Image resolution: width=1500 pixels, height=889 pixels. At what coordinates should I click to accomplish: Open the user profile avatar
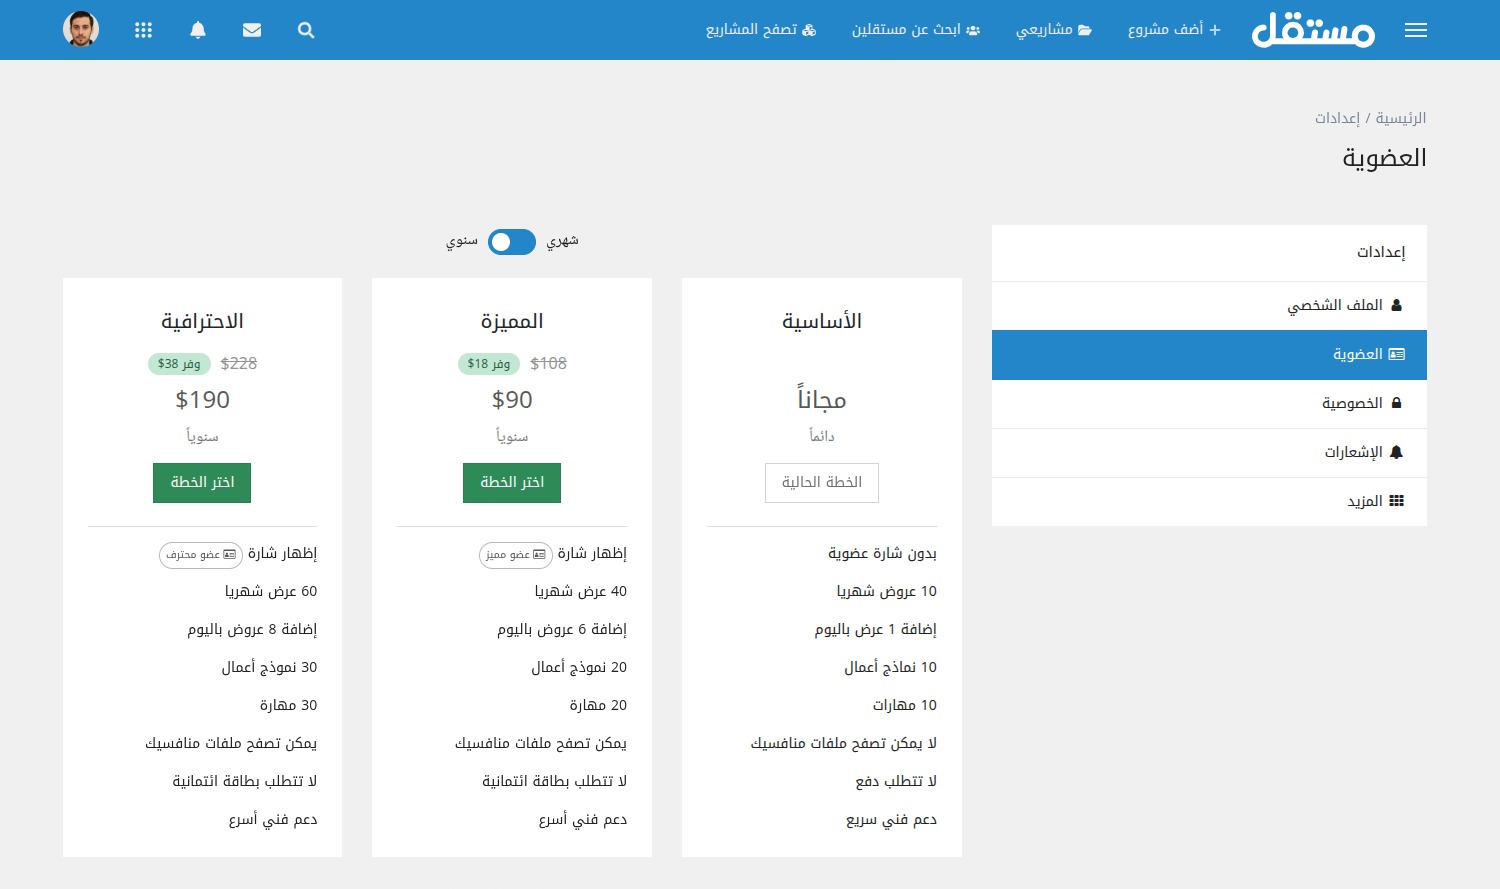coord(81,29)
